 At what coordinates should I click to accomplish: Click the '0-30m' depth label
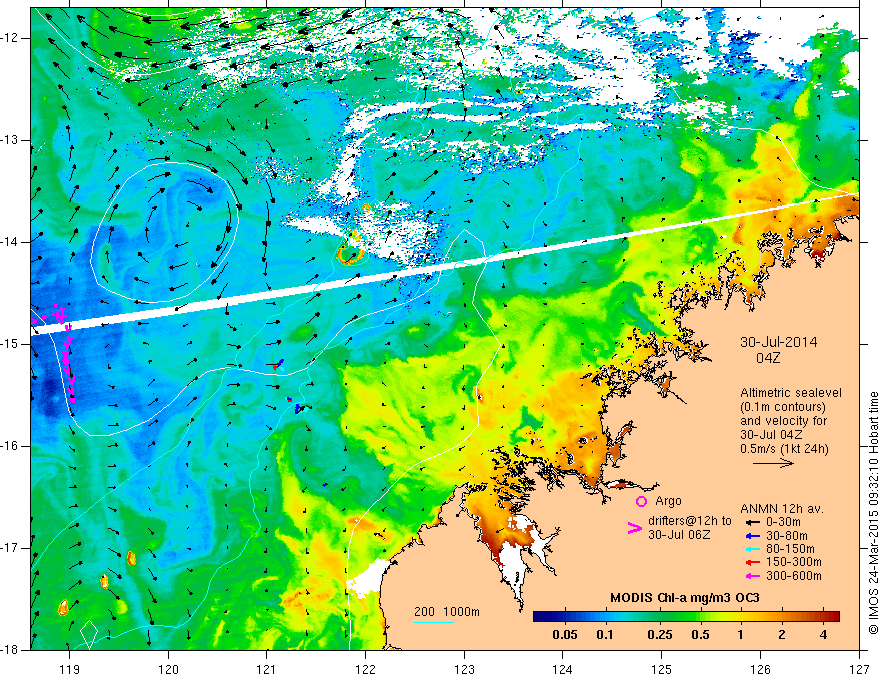[783, 522]
